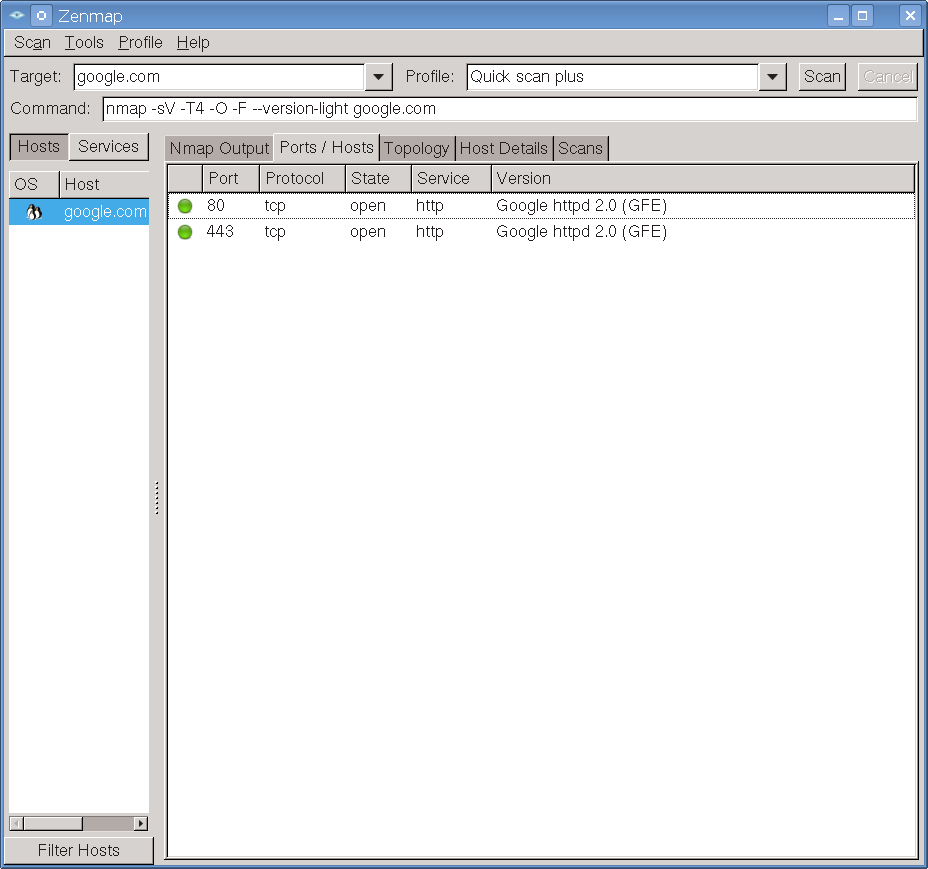Close the Zenmap window
Screen dimensions: 928x869
[910, 16]
